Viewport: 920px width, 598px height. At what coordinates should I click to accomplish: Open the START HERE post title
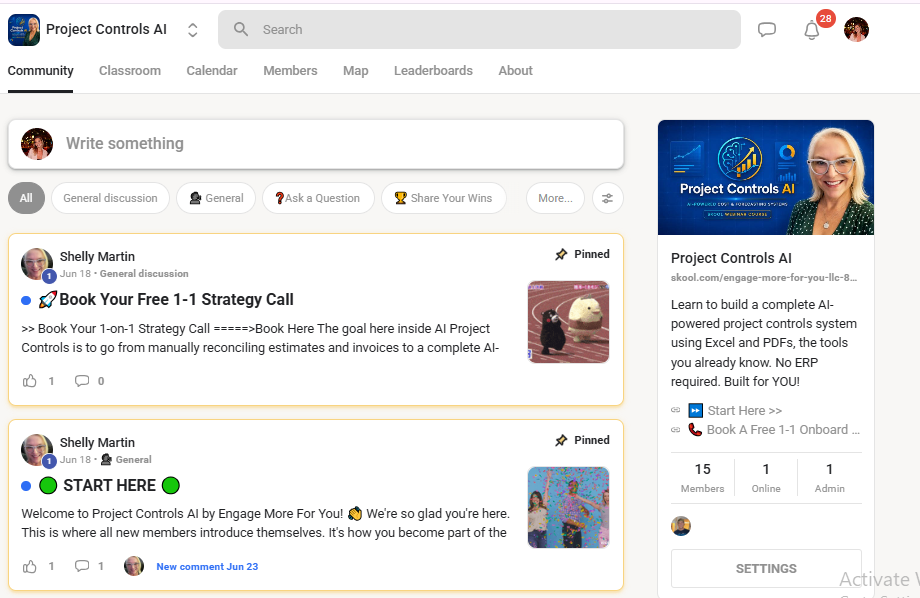point(109,485)
